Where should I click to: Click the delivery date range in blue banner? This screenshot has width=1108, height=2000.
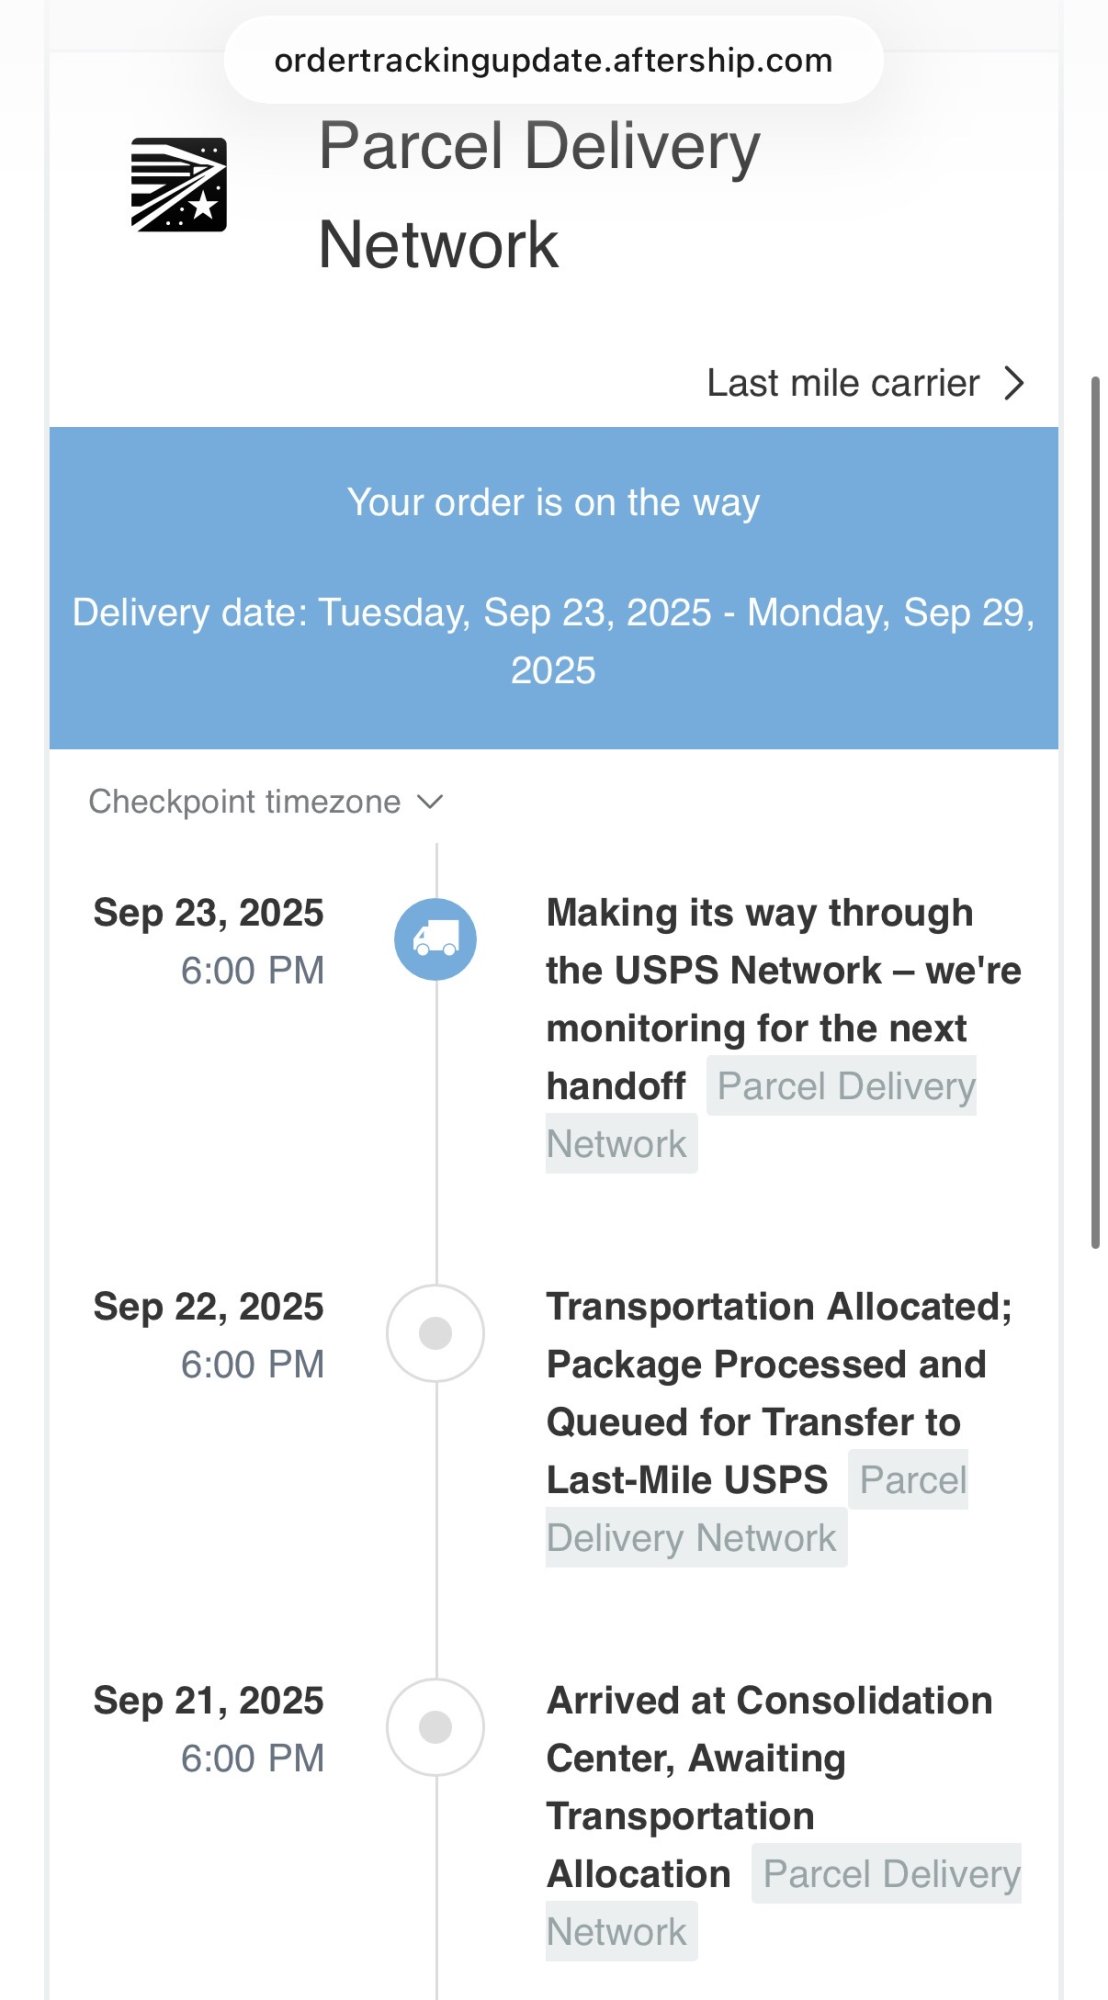tap(553, 640)
